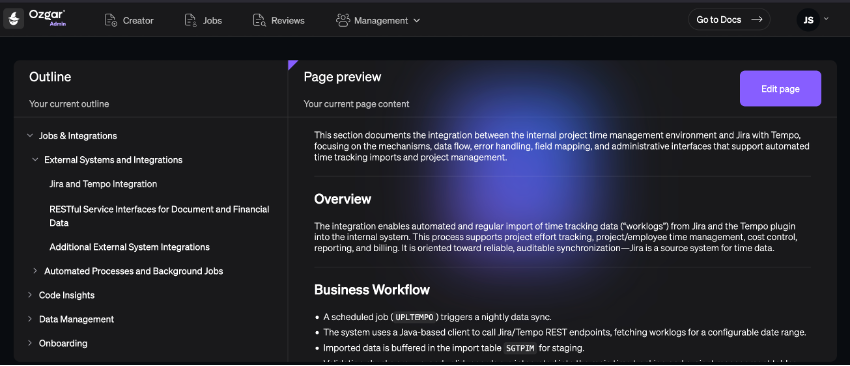
Task: Click the Jobs file icon
Action: [190, 21]
